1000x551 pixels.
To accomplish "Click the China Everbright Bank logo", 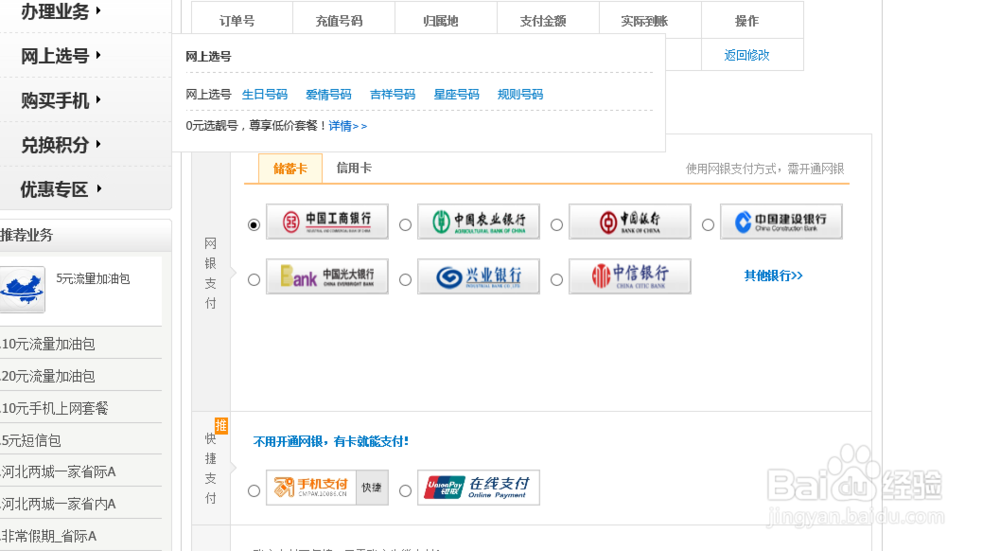I will pos(327,276).
